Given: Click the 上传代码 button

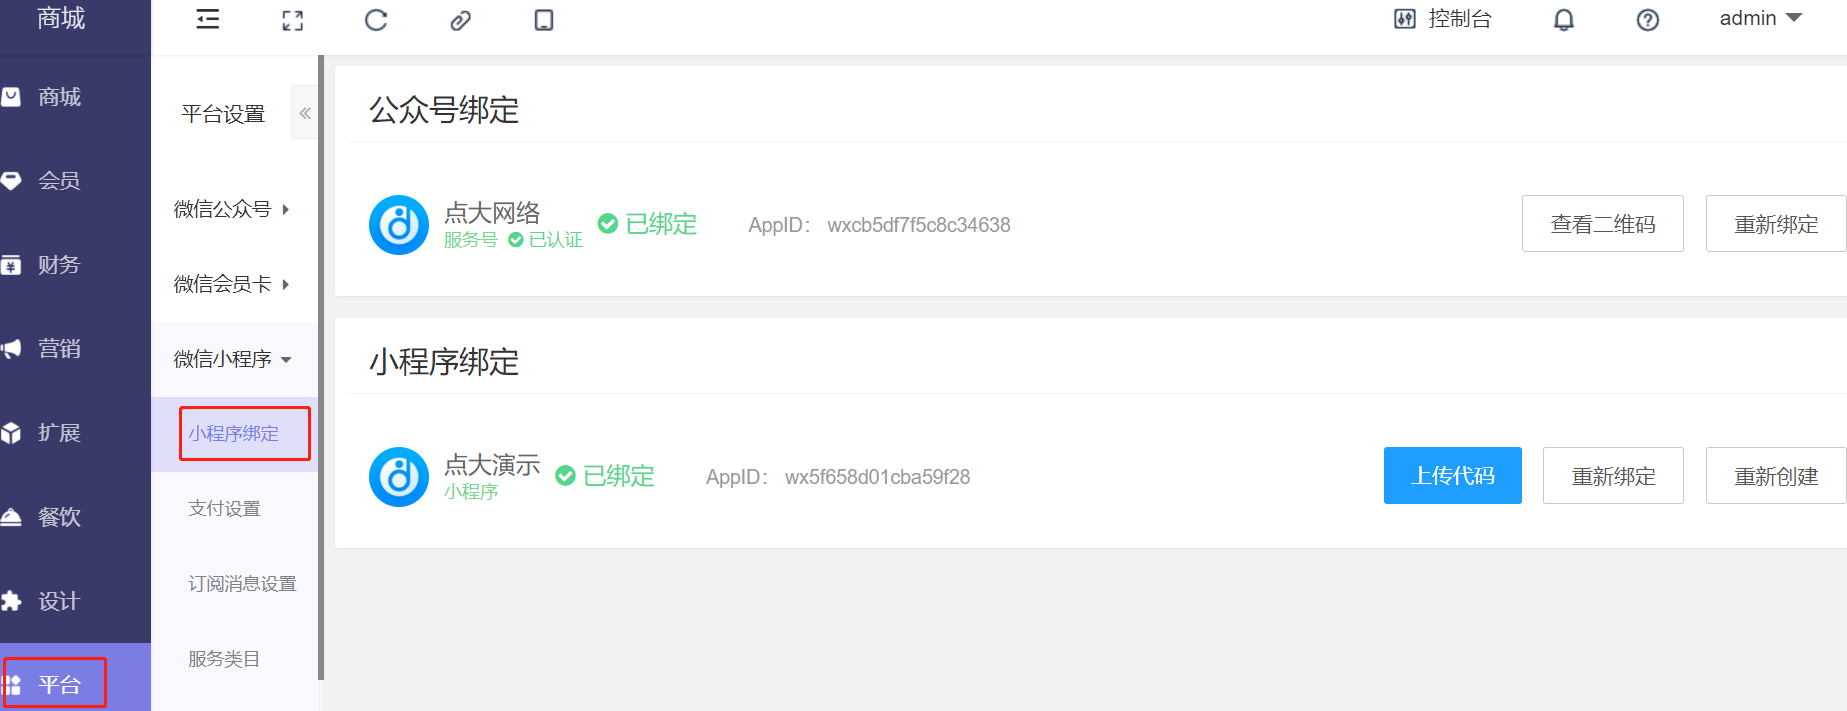Looking at the screenshot, I should [x=1453, y=476].
